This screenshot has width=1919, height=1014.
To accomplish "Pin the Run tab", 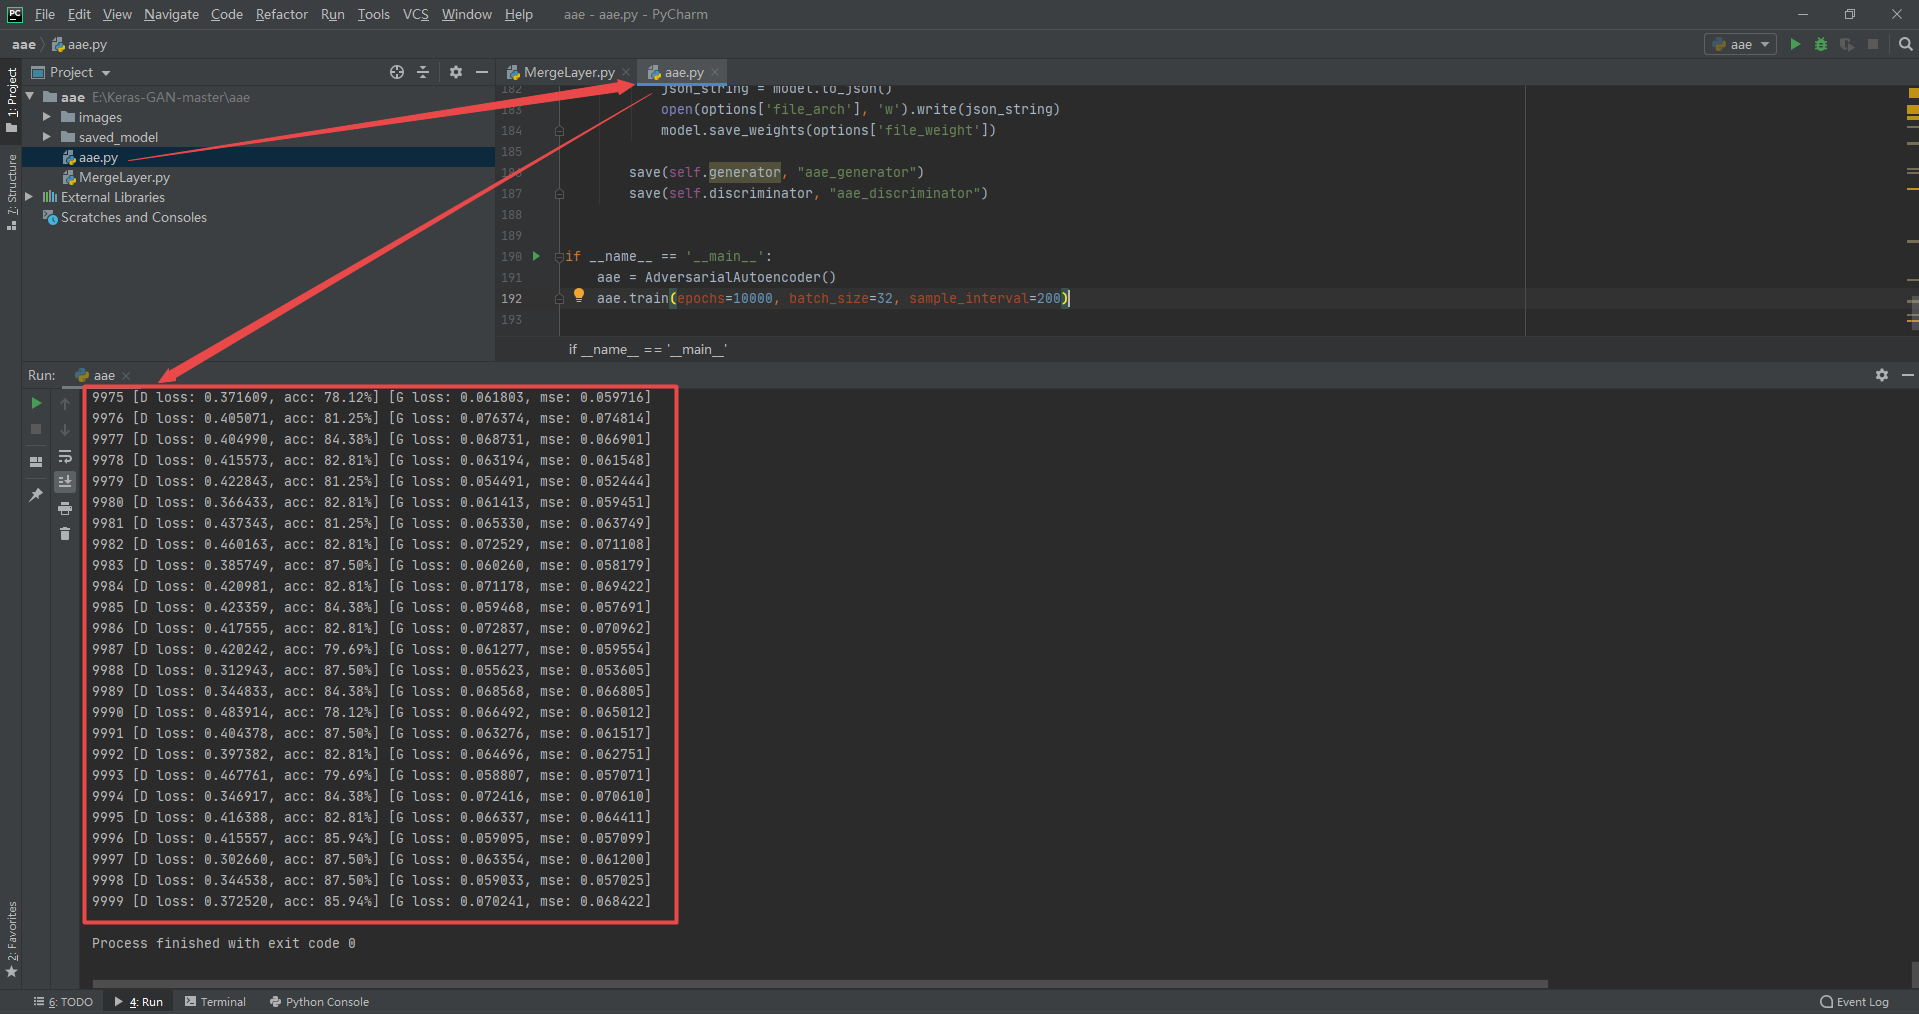I will click(36, 494).
